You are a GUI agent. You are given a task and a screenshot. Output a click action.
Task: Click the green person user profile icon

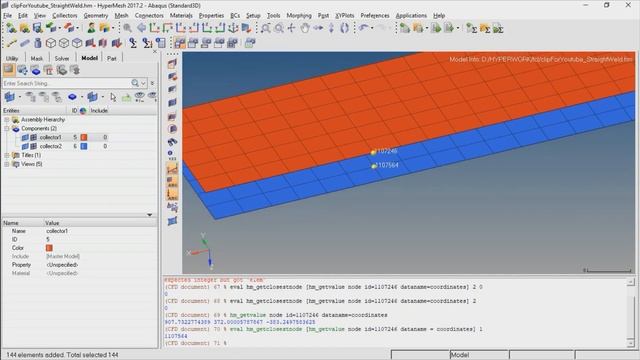[91, 28]
